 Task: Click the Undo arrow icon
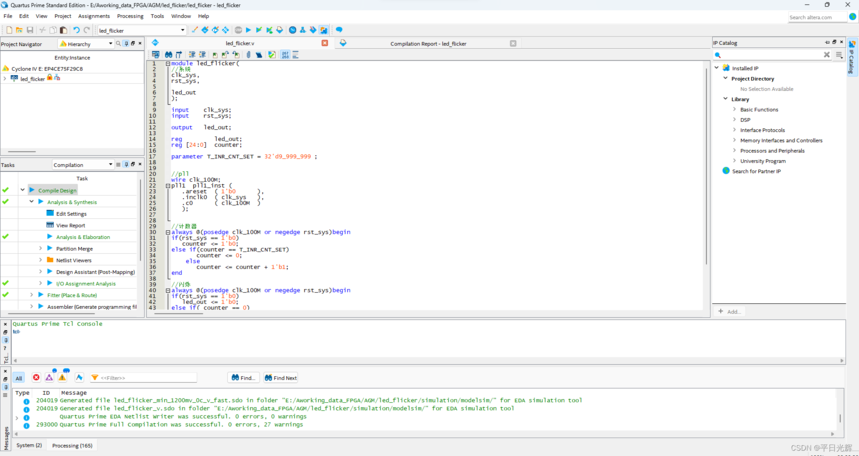pyautogui.click(x=76, y=30)
